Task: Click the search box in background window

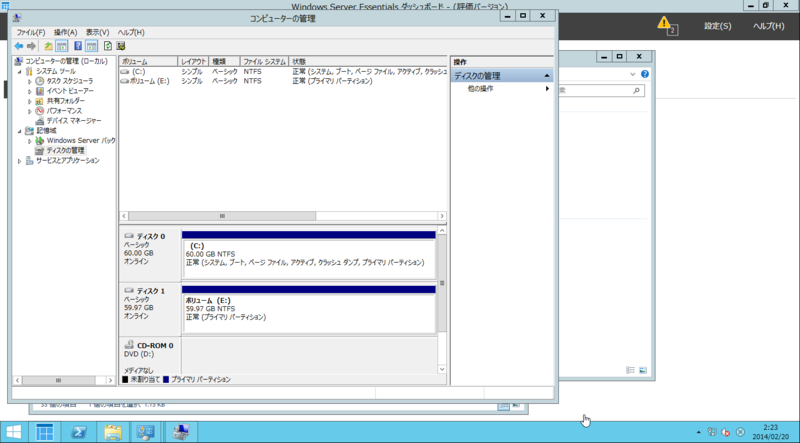Action: (x=601, y=91)
